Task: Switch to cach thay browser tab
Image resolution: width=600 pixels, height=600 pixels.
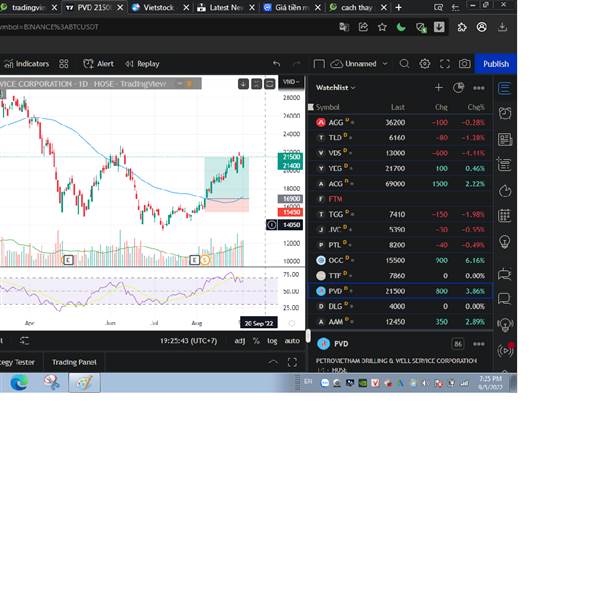Action: tap(356, 7)
